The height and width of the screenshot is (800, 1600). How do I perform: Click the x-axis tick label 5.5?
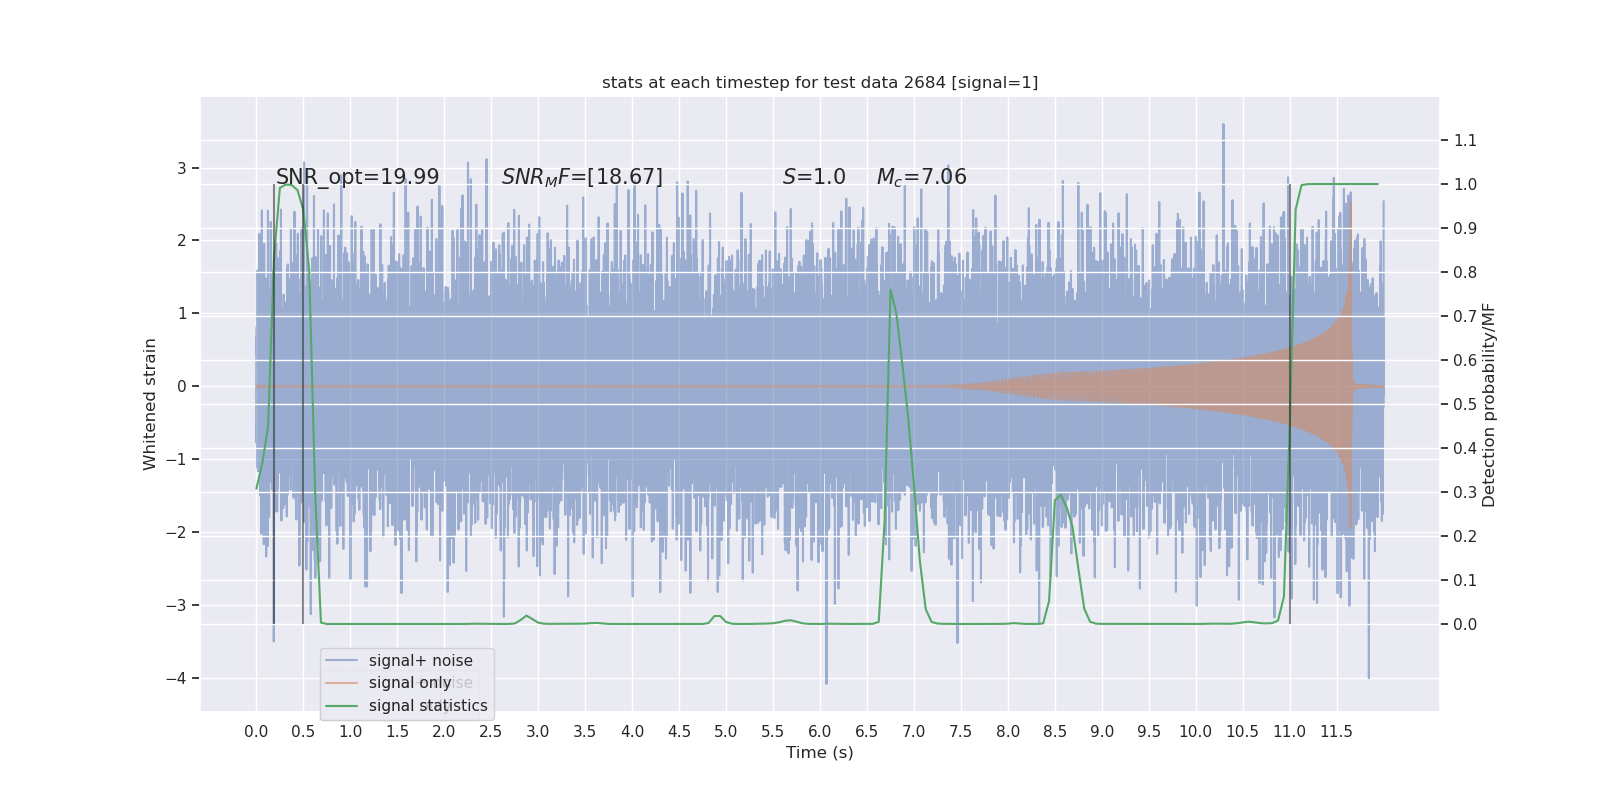[x=773, y=732]
